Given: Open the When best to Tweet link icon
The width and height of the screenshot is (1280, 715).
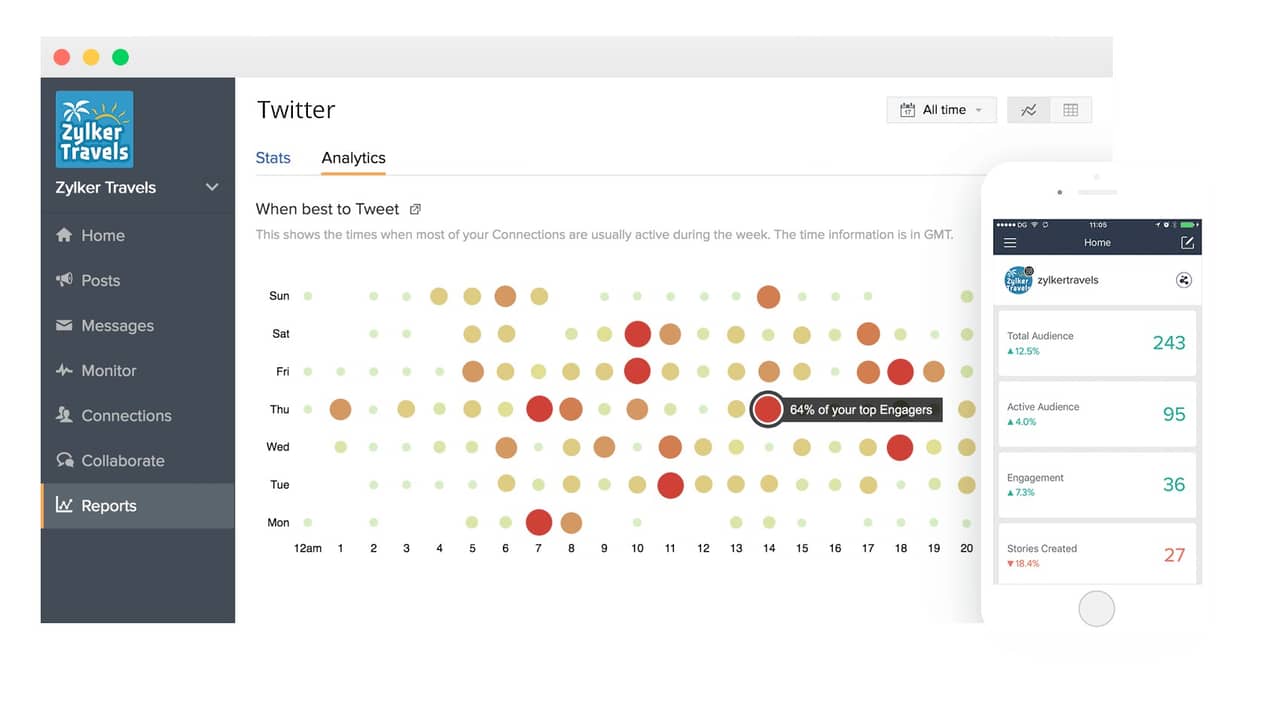Looking at the screenshot, I should click(x=417, y=209).
